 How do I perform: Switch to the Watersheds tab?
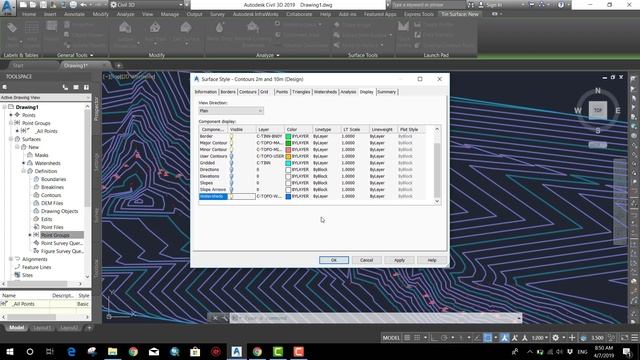point(325,92)
